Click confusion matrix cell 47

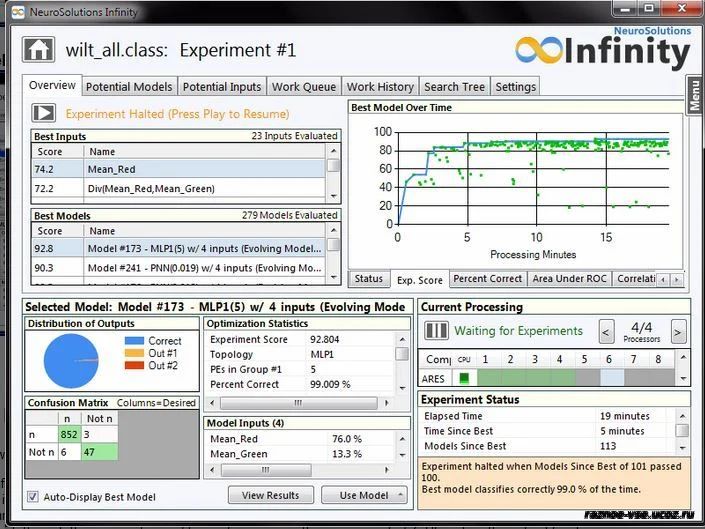(99, 452)
